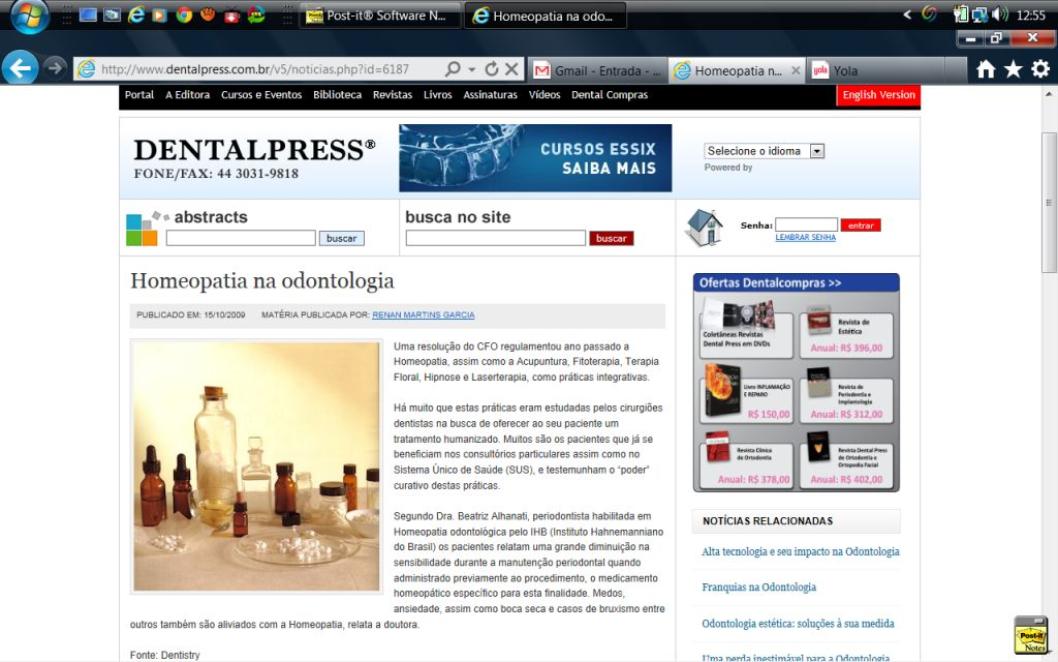Image resolution: width=1058 pixels, height=662 pixels.
Task: Select Homeopatia na odo... taskbar button
Action: click(x=545, y=16)
